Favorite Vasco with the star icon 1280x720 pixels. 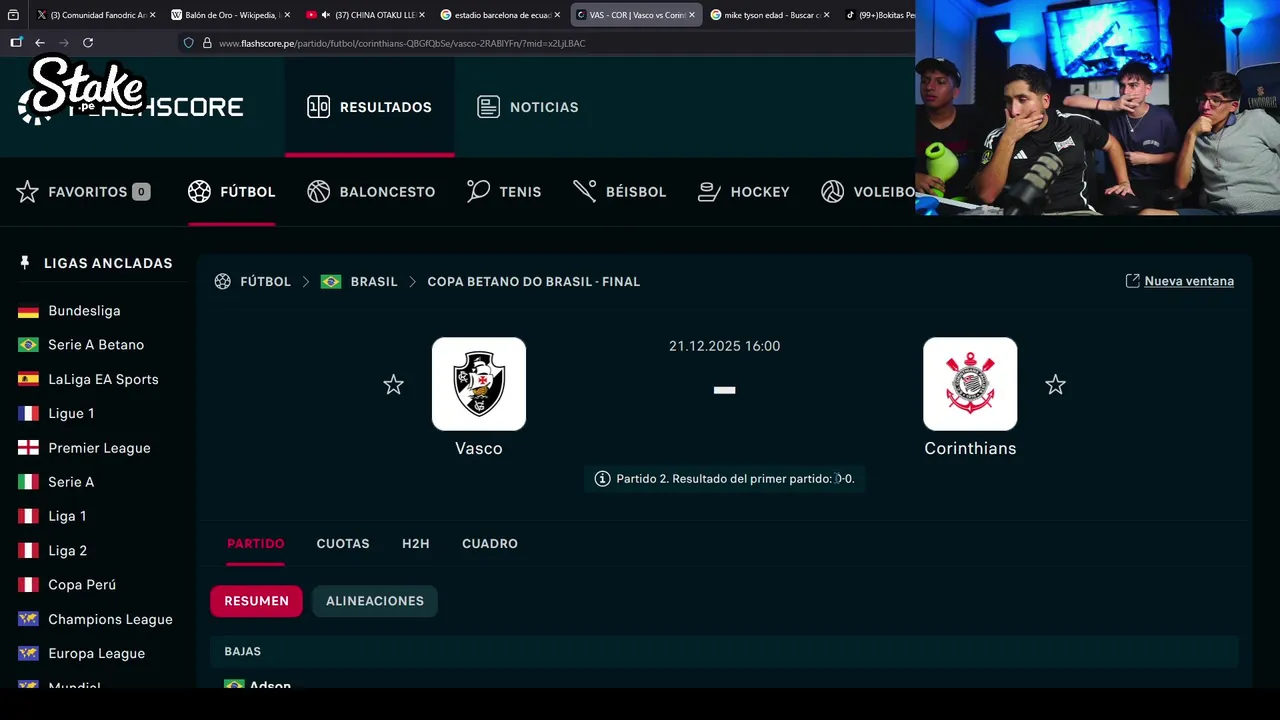click(393, 385)
